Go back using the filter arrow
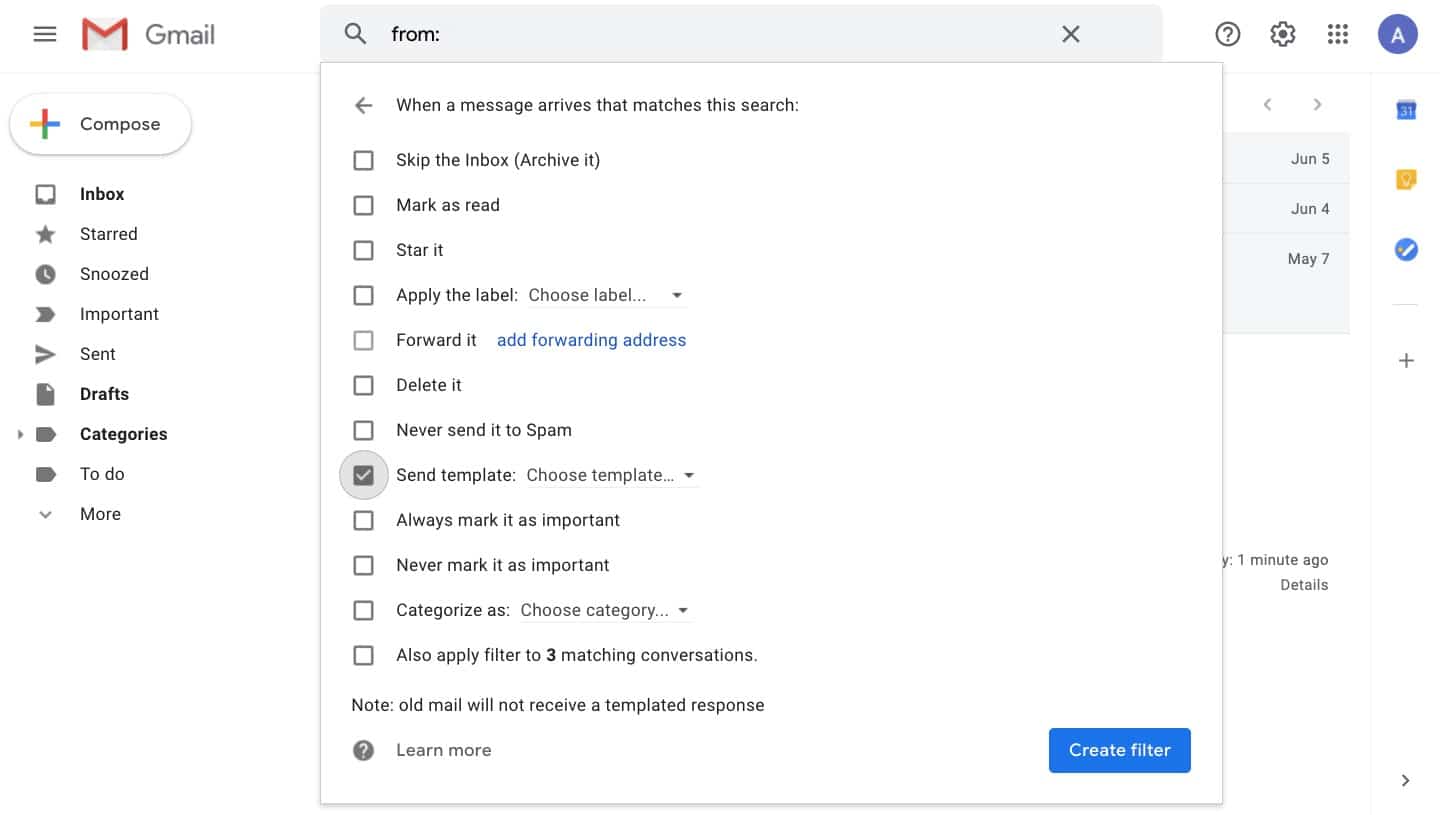This screenshot has height=815, width=1440. (x=363, y=105)
